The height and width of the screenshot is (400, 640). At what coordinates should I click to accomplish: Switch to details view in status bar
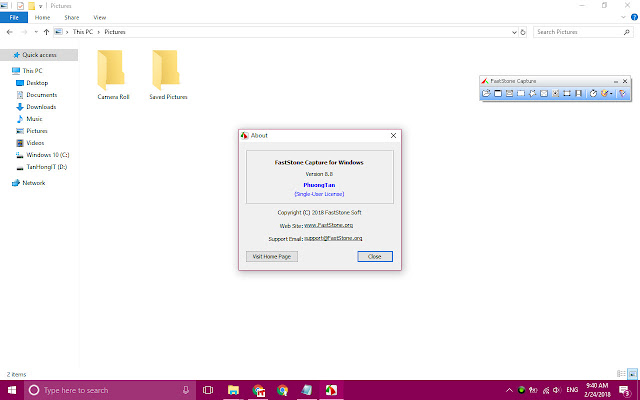tap(621, 374)
